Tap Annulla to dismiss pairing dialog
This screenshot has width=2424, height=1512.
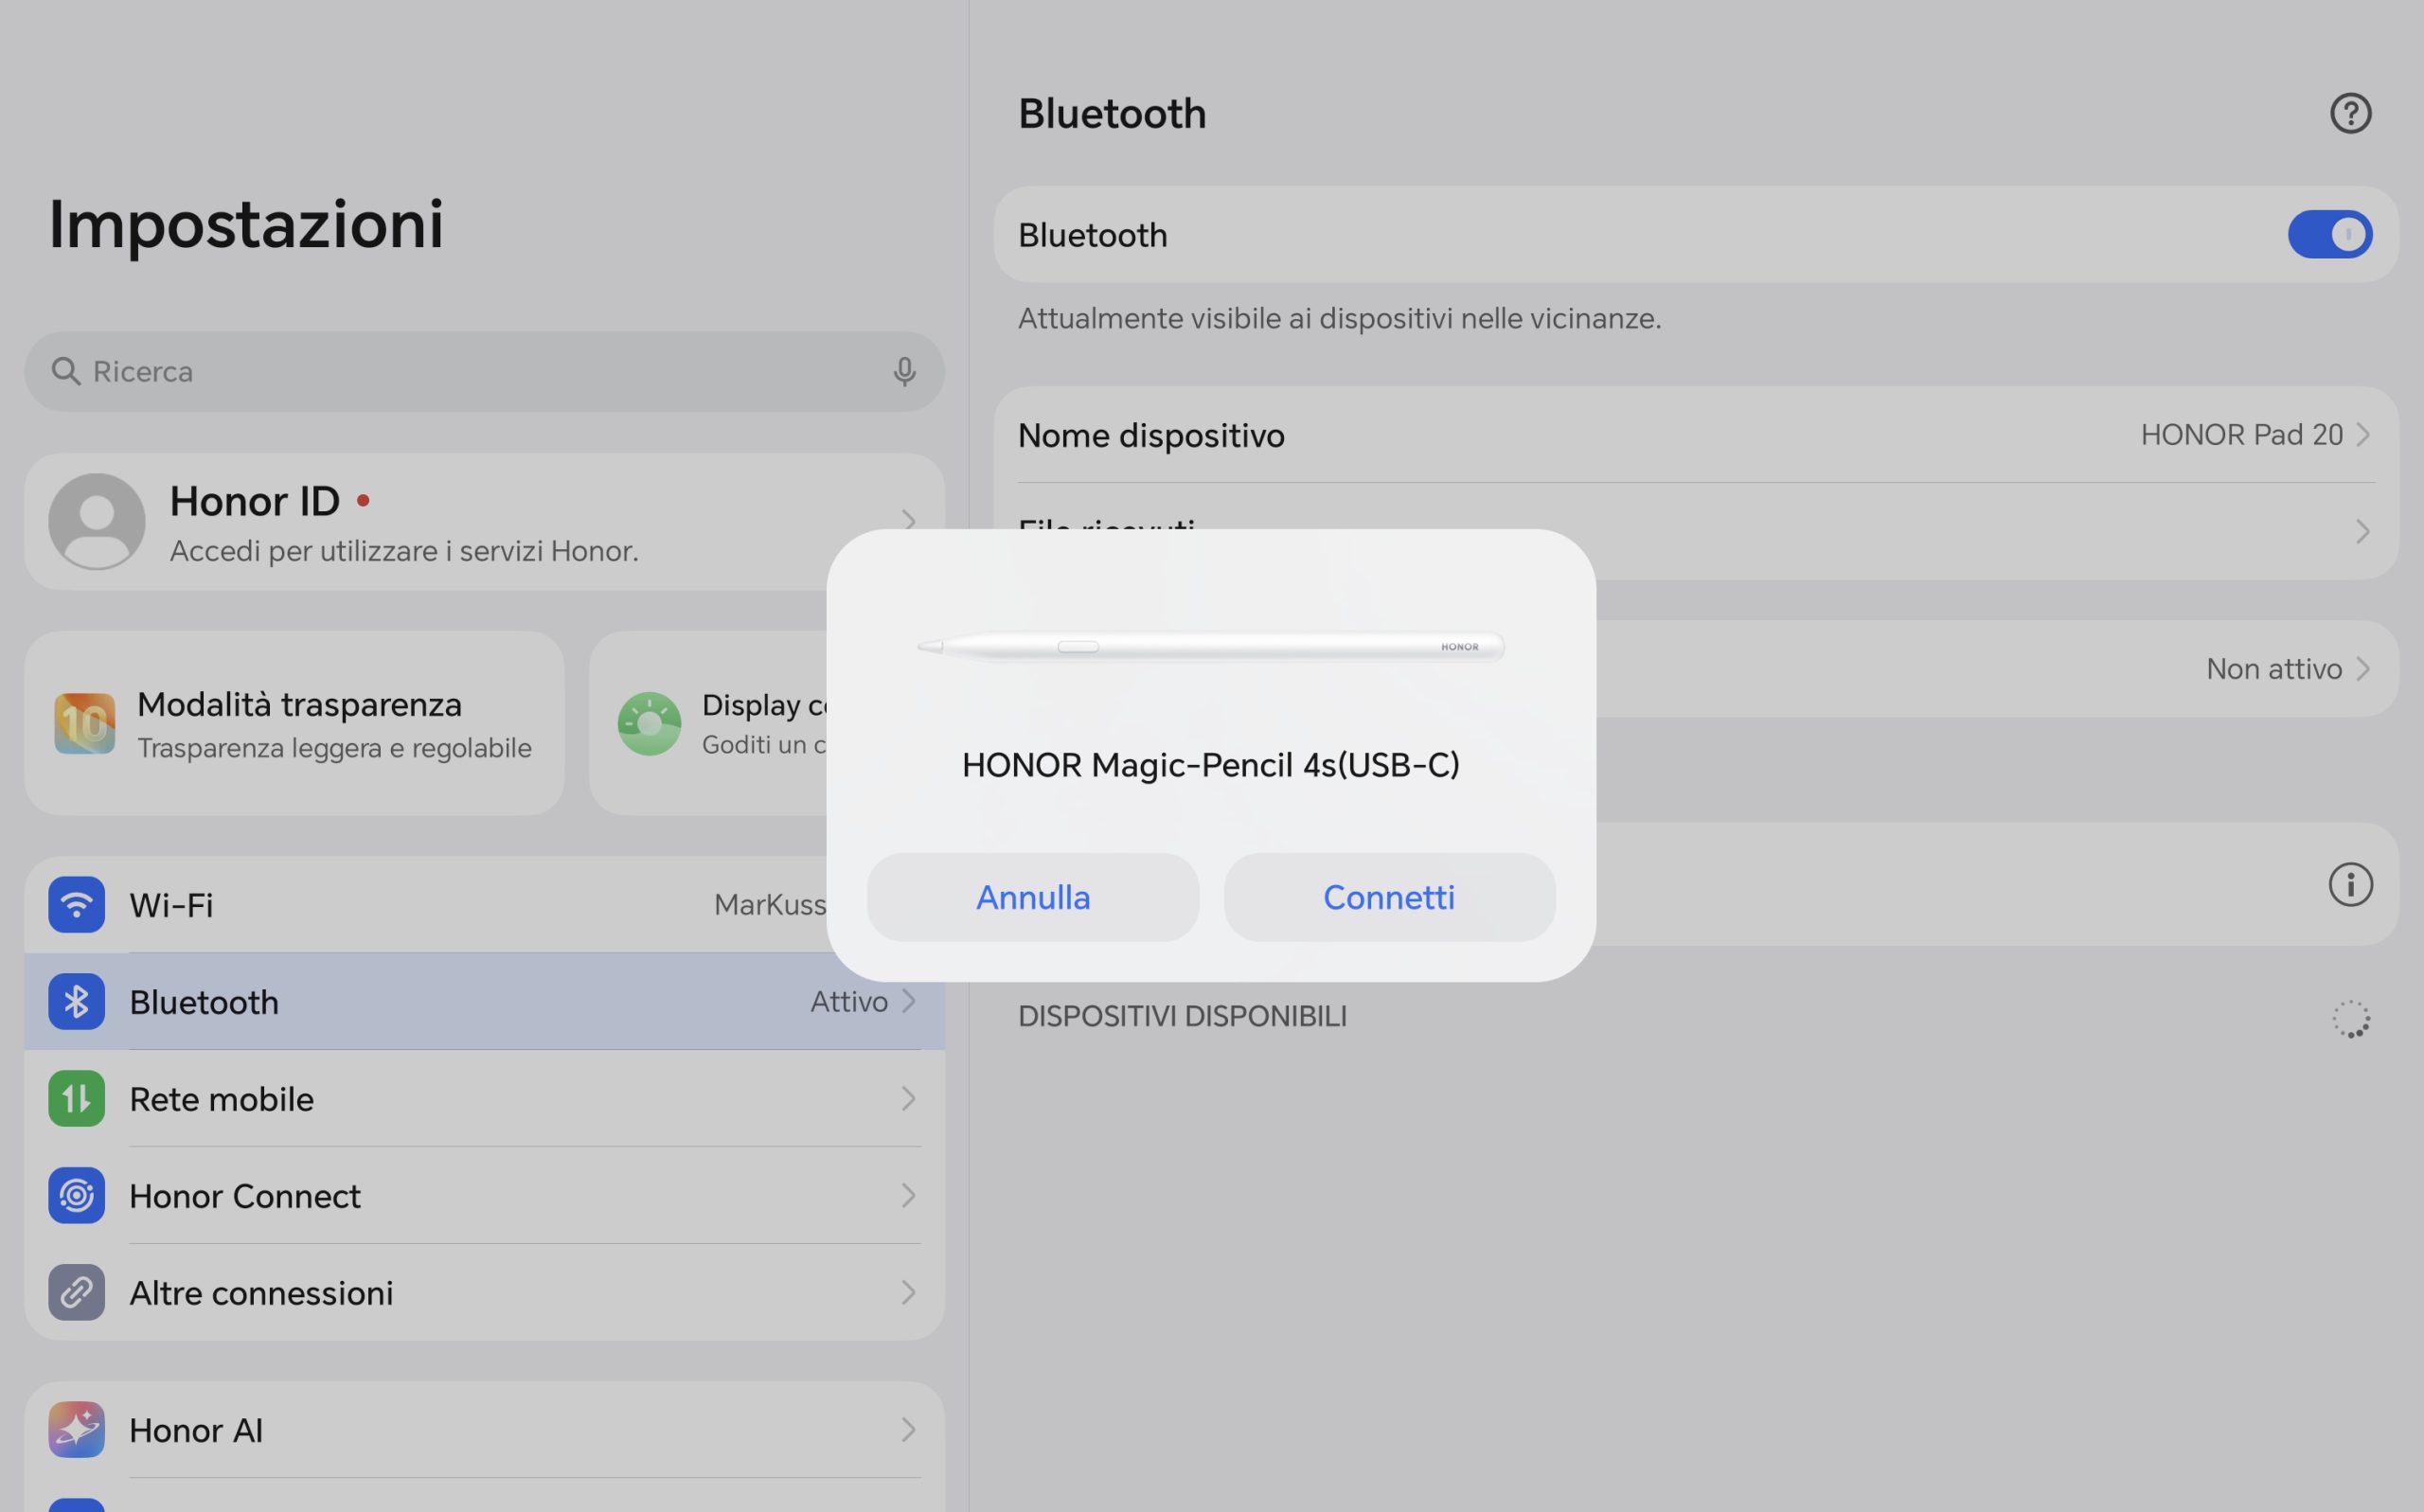(x=1033, y=897)
